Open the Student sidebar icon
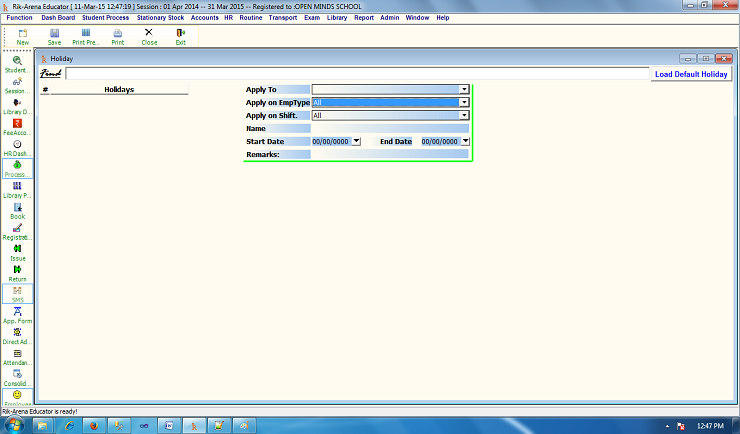 click(17, 64)
